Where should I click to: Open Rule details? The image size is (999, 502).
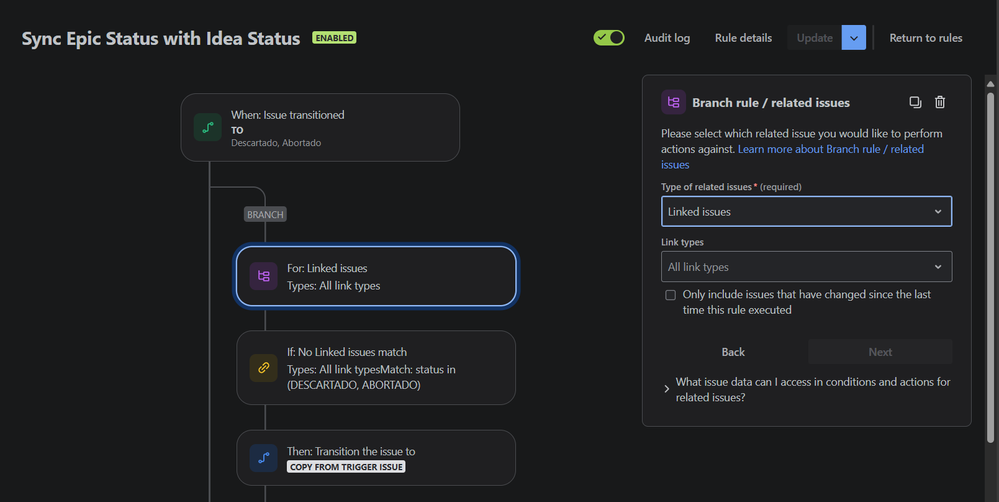tap(743, 38)
